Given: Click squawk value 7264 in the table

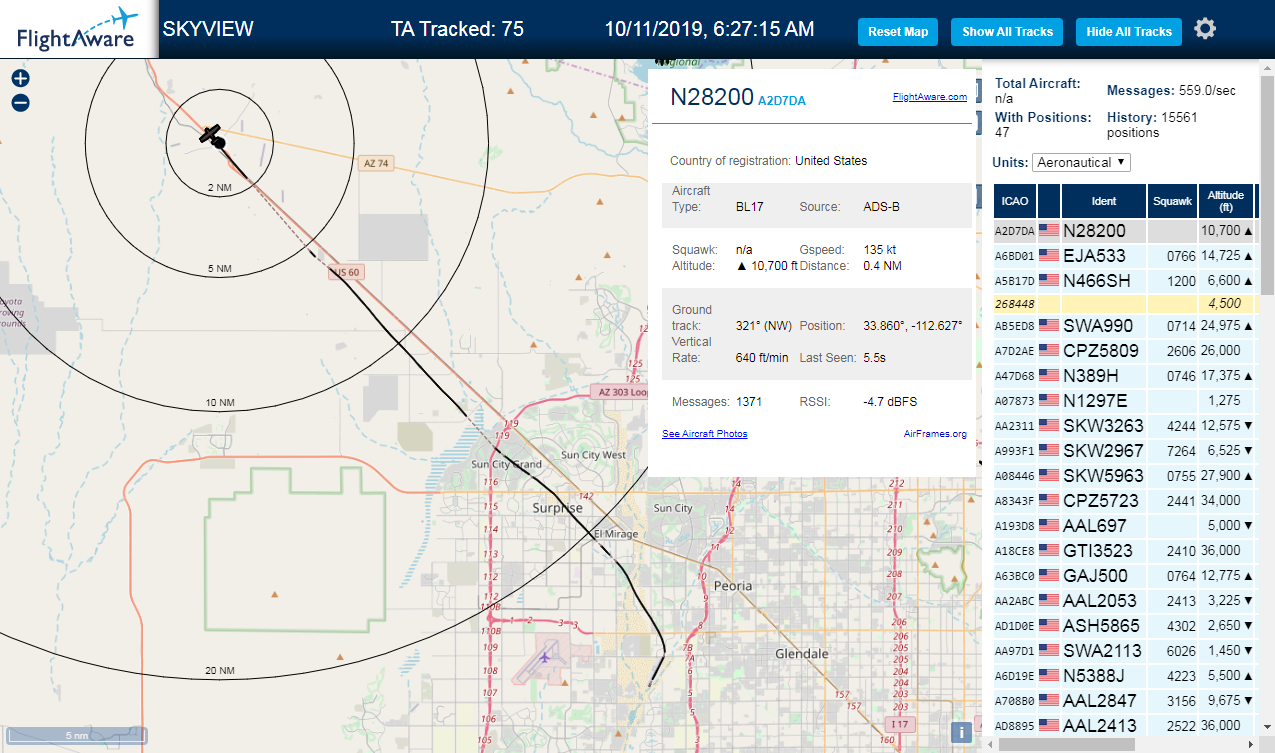Looking at the screenshot, I should coord(1182,451).
